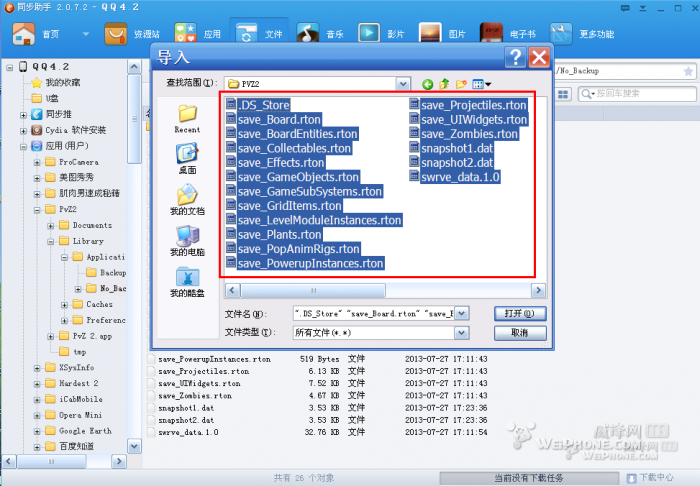Click the 取消 cancel button
Screen dimensions: 700x486
[x=520, y=332]
